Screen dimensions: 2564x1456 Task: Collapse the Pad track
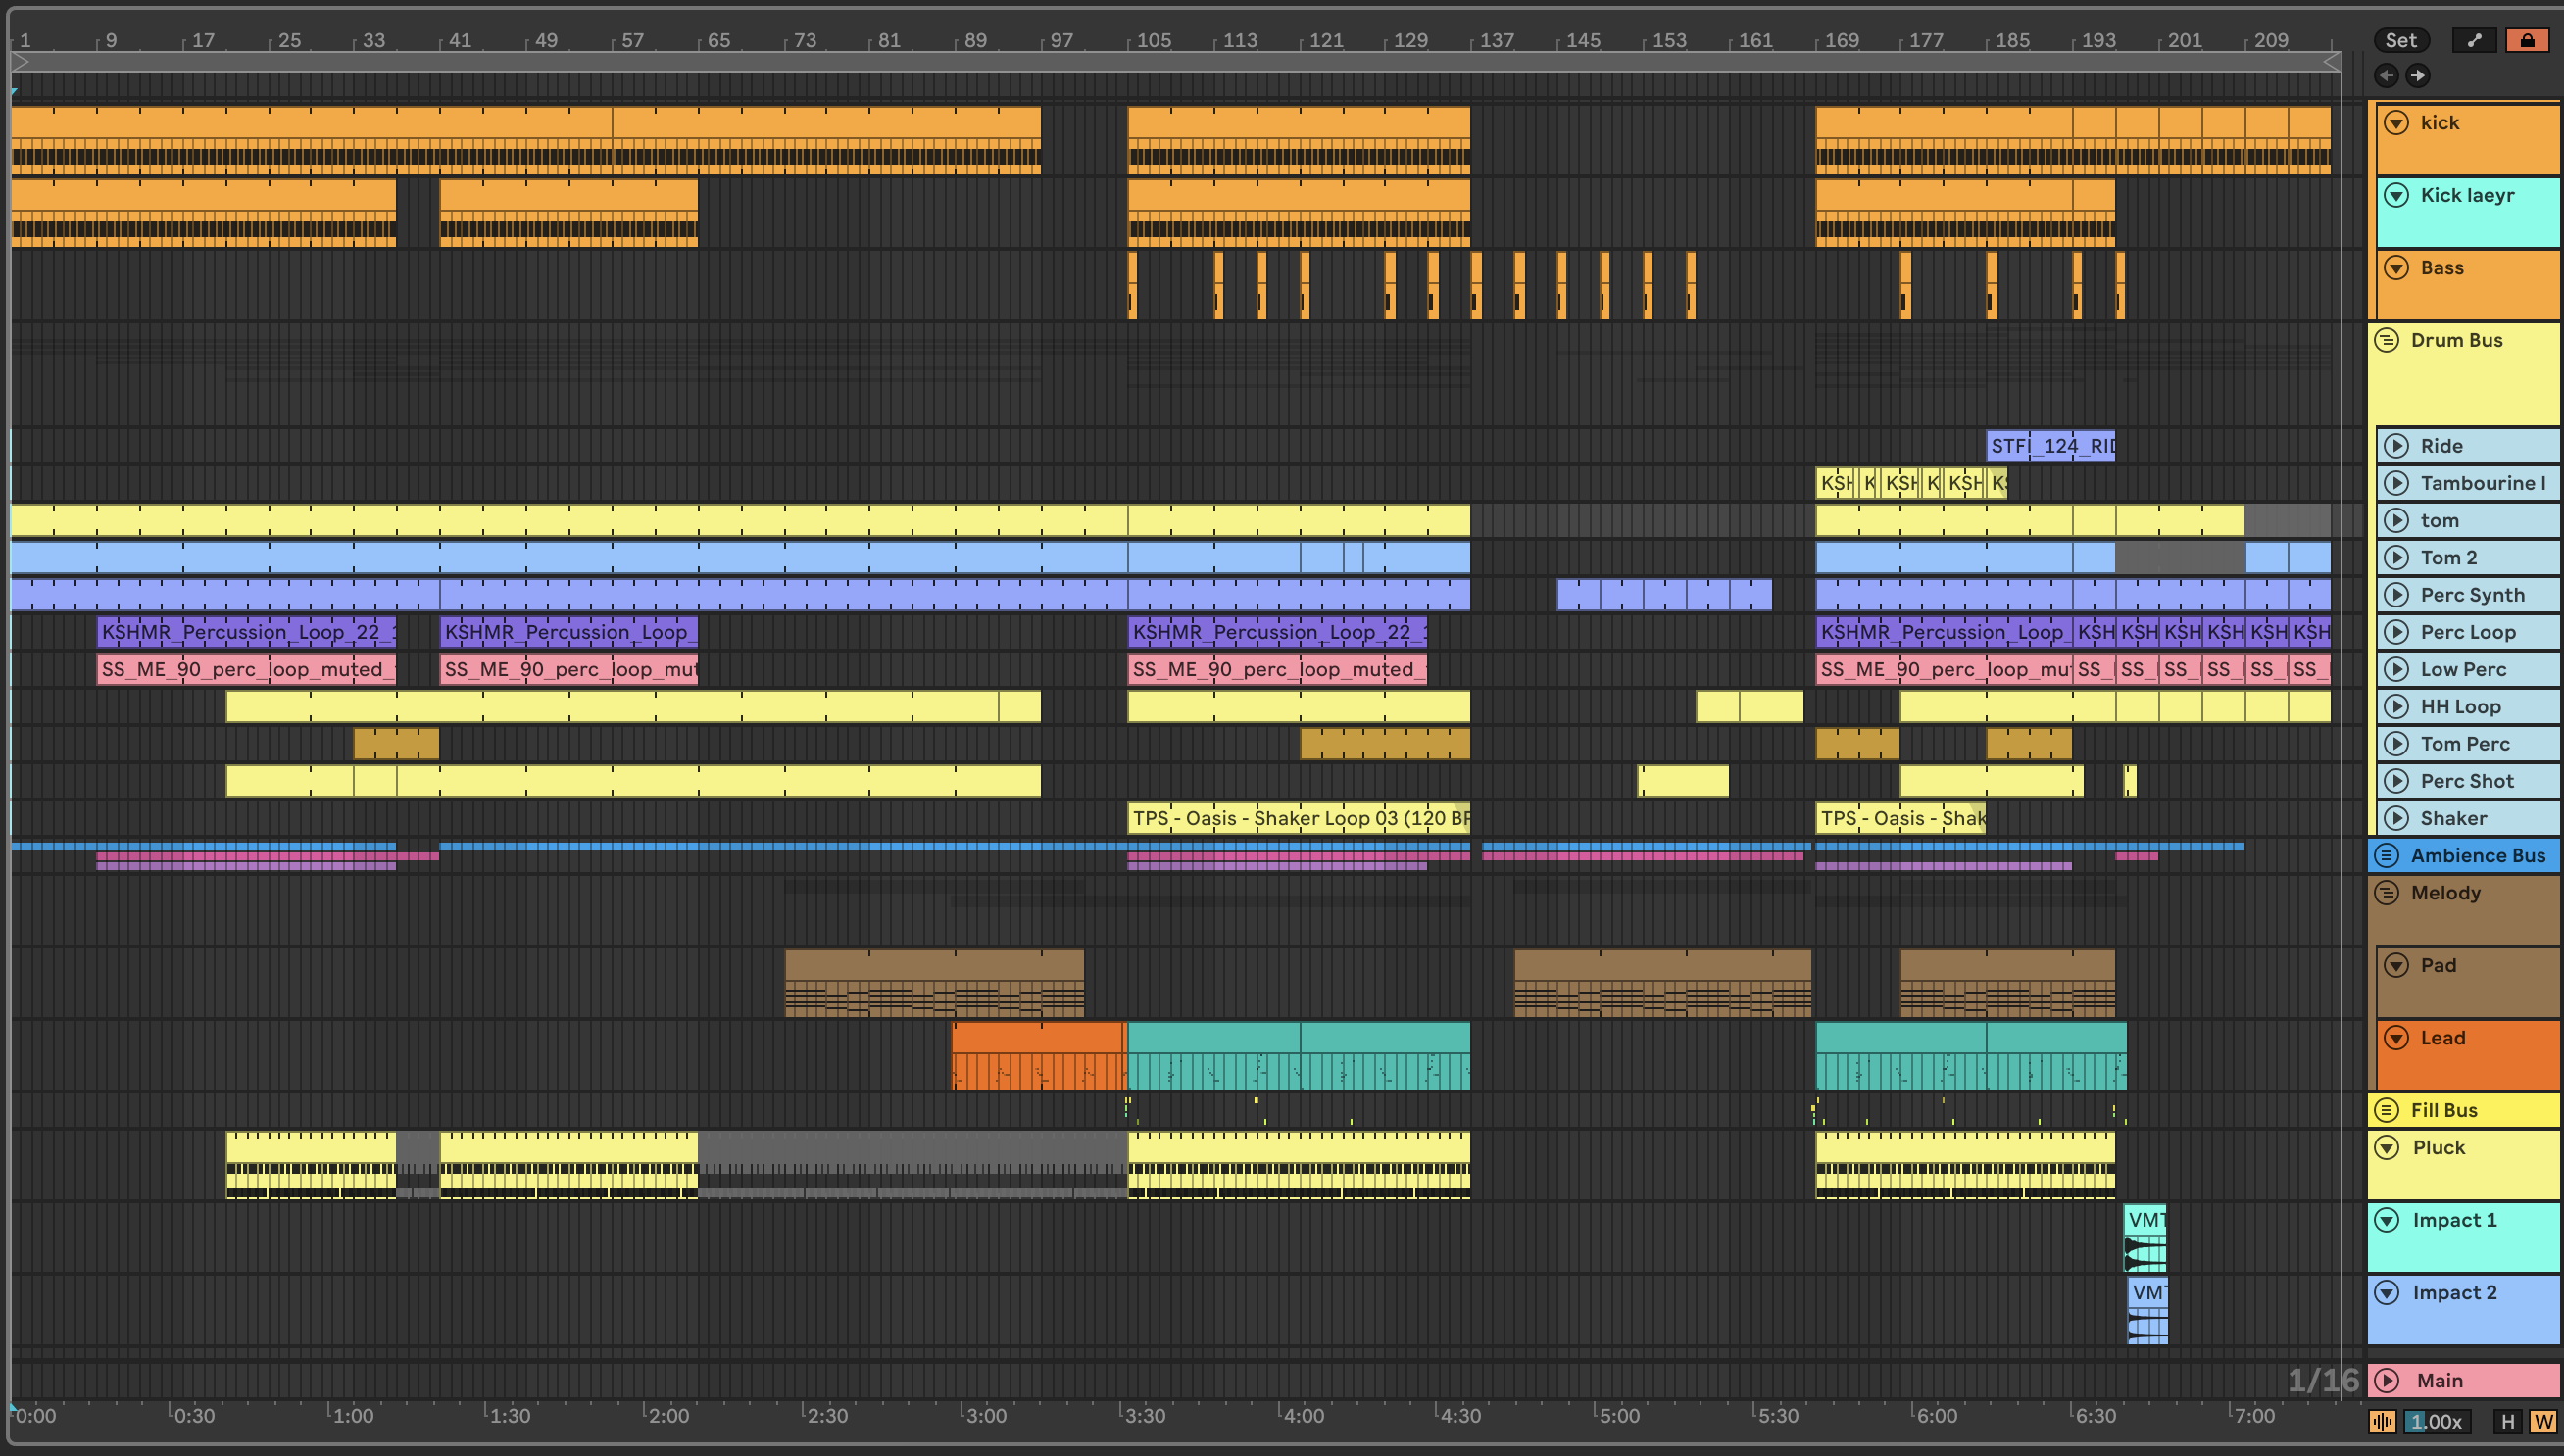tap(2396, 965)
